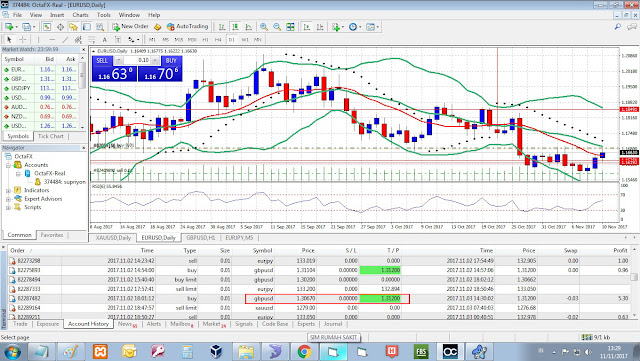Switch chart to line chart type
This screenshot has height=361, width=640.
(248, 27)
